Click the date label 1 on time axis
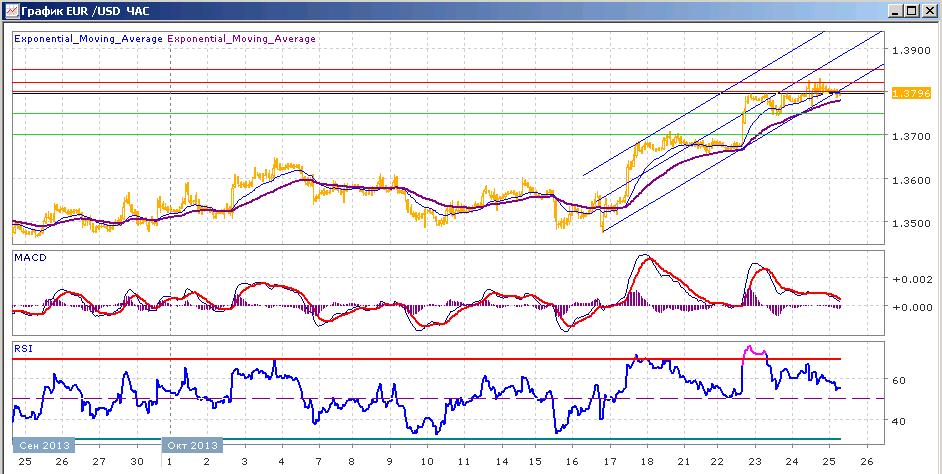942x474 pixels. click(169, 462)
